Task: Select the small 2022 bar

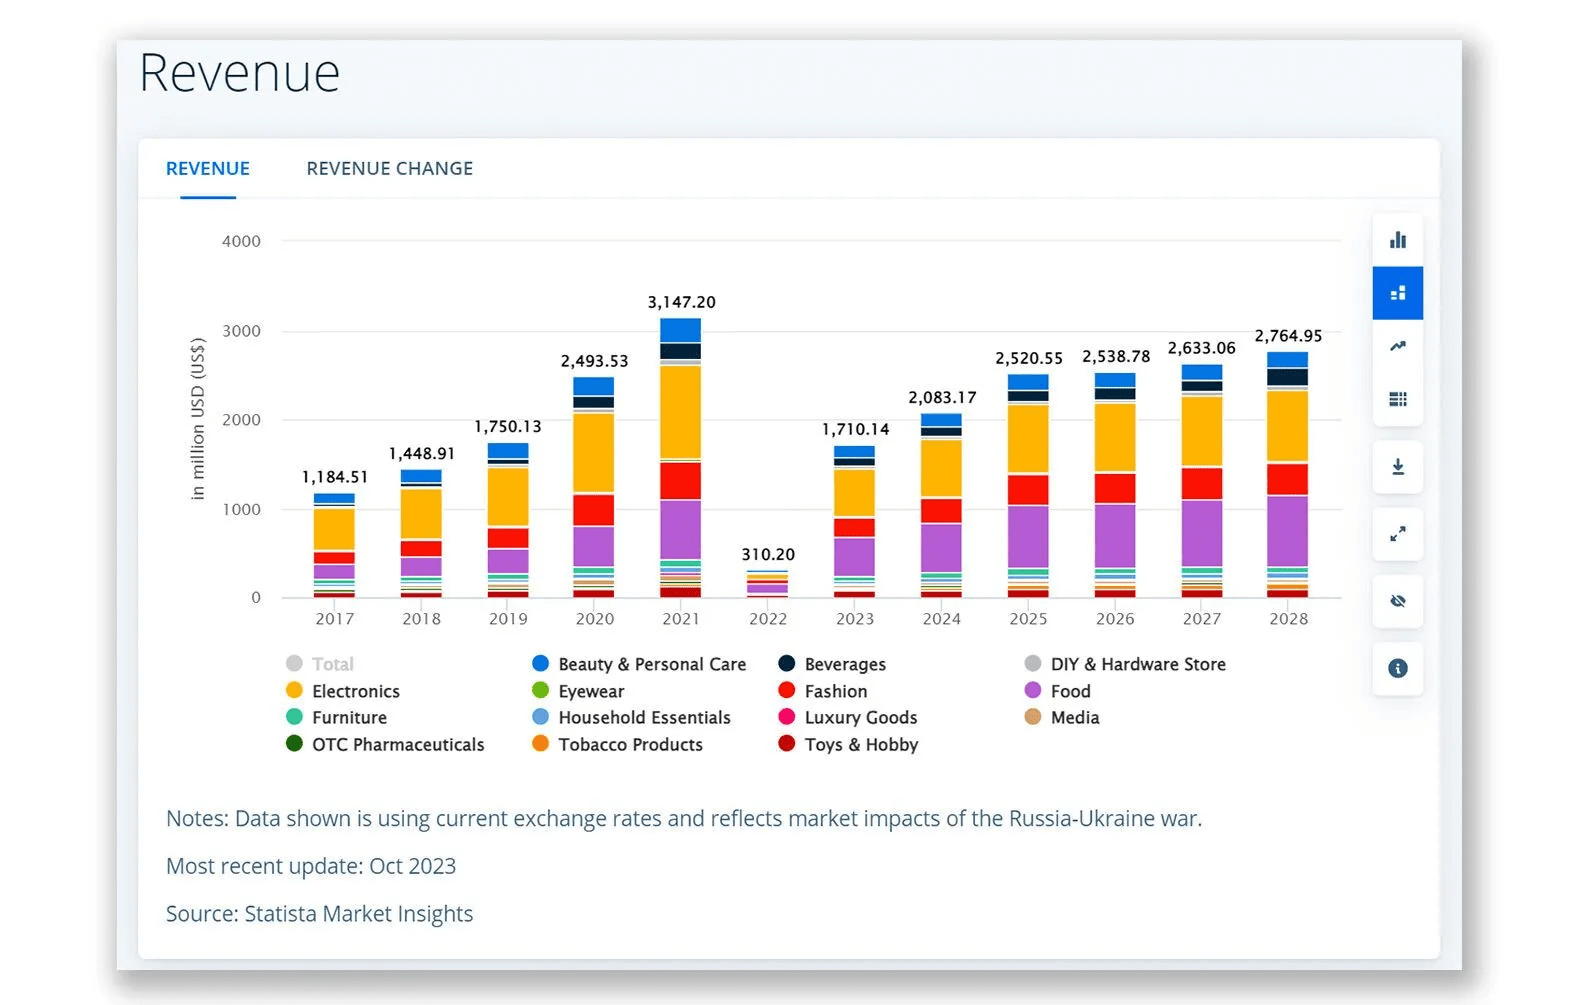Action: (x=767, y=584)
